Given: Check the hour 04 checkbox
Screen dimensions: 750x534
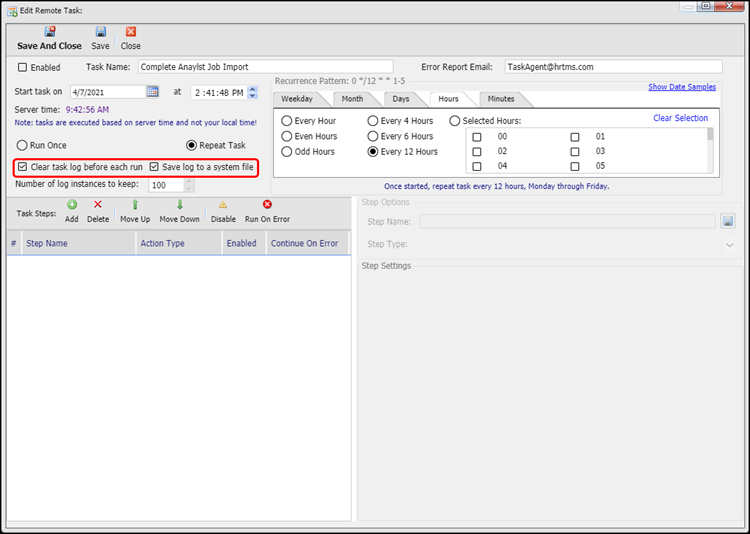Looking at the screenshot, I should [477, 167].
